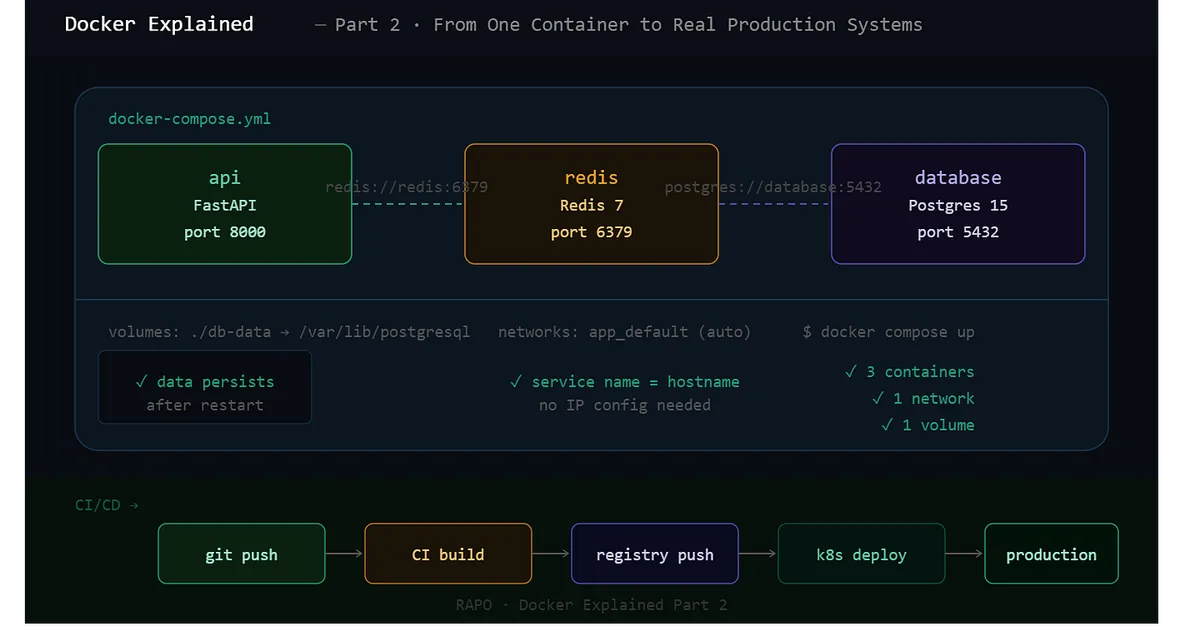
Task: Click the registry push pipeline stage
Action: point(654,553)
